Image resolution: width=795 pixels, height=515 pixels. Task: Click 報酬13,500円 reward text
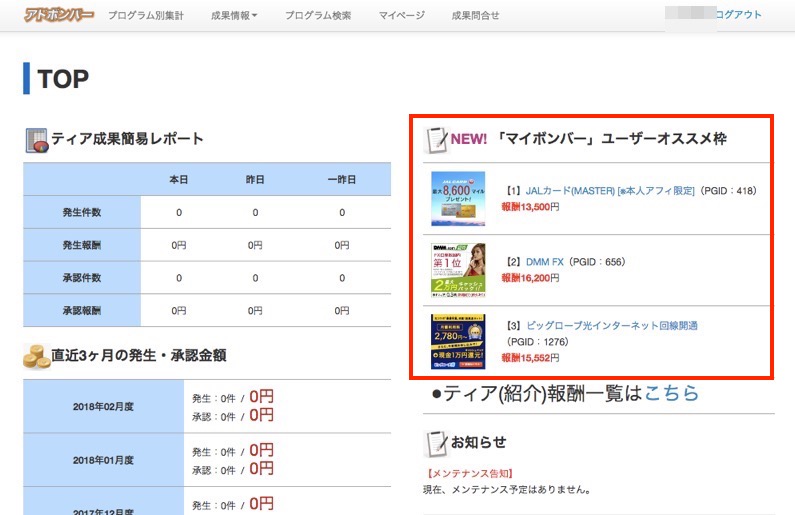click(530, 207)
